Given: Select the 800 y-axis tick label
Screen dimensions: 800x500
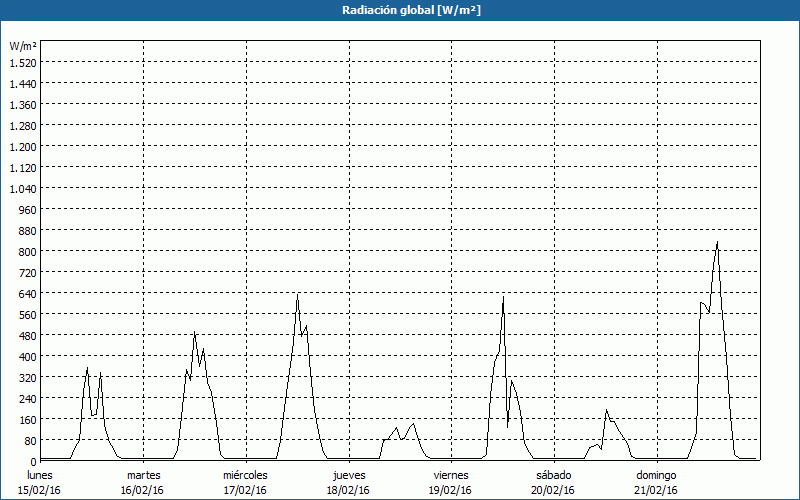Looking at the screenshot, I should pyautogui.click(x=27, y=251).
